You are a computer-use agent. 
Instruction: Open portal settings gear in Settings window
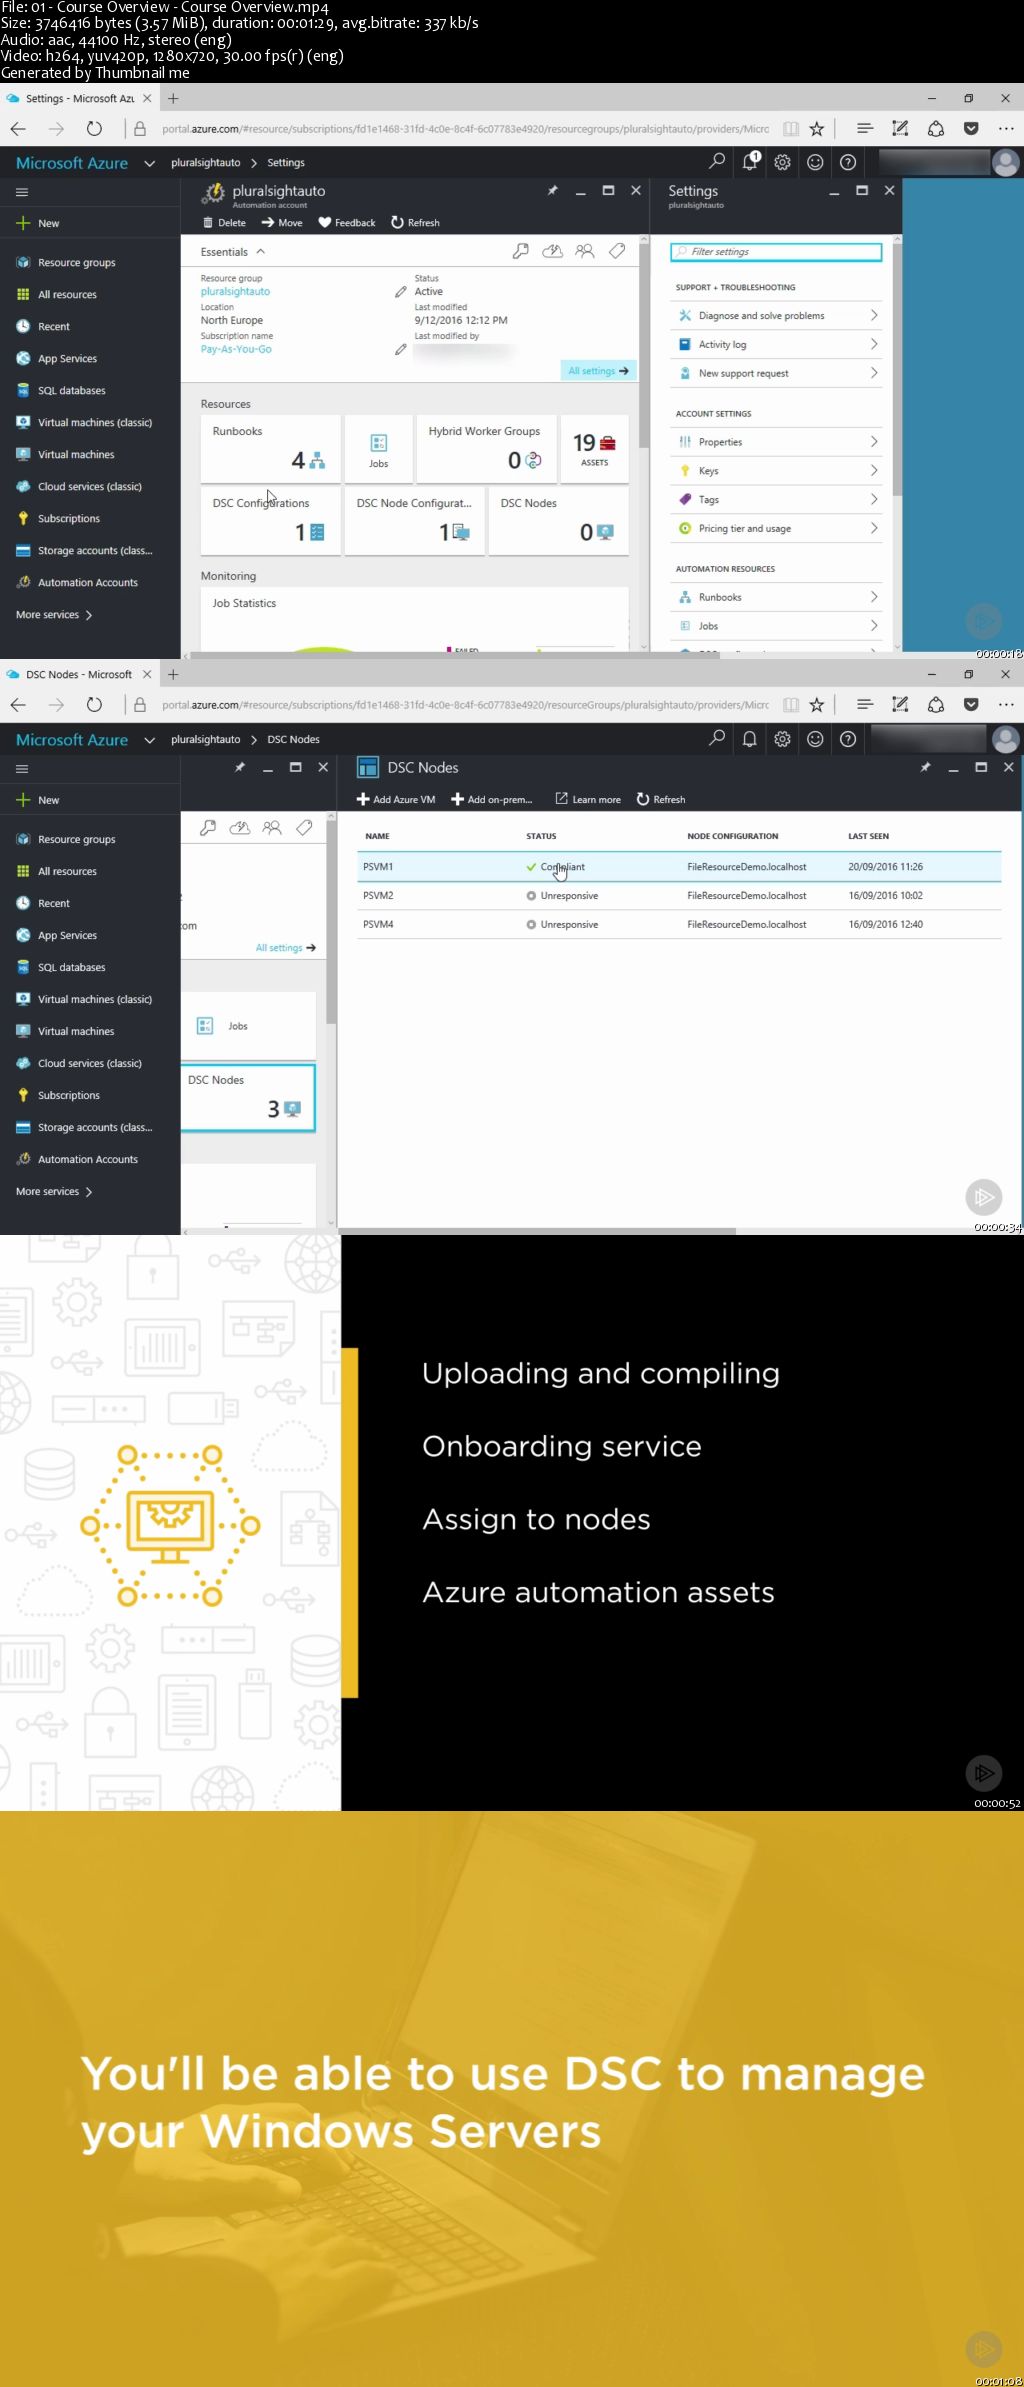coord(783,162)
